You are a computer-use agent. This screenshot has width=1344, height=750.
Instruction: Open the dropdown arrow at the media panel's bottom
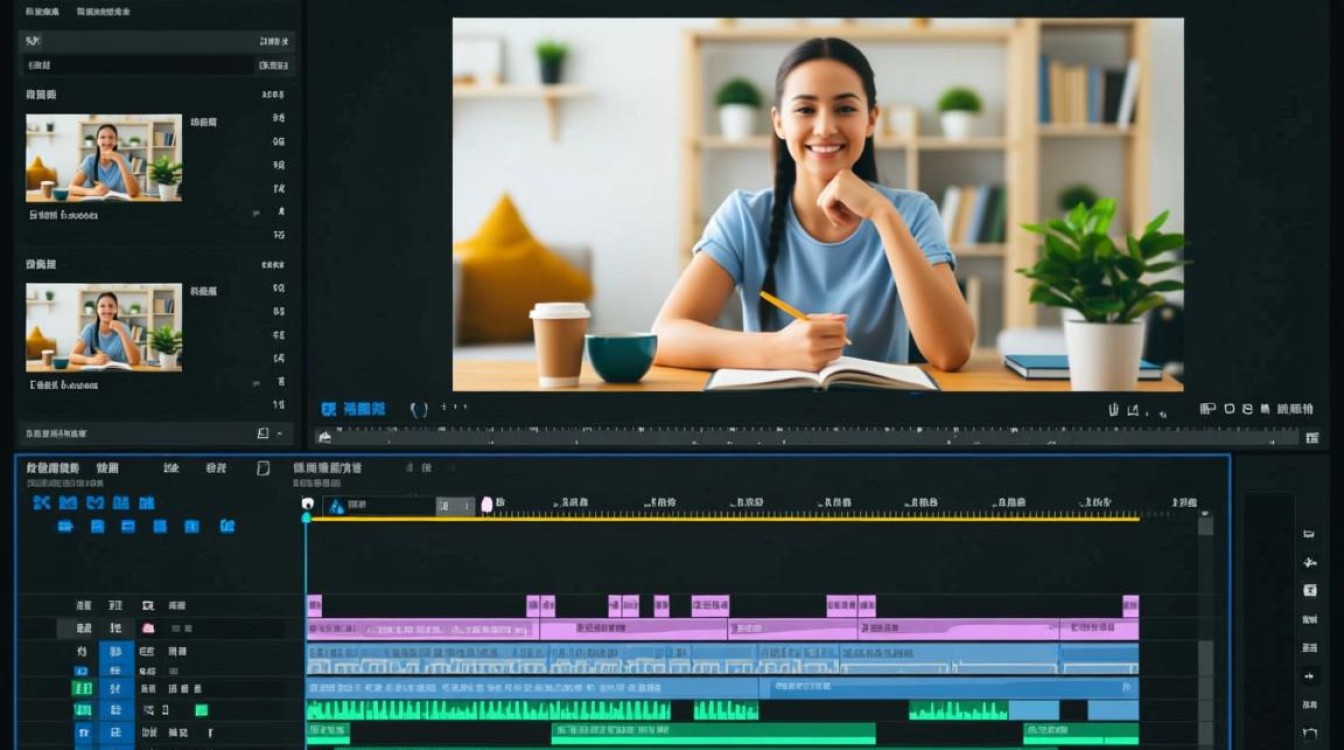(x=279, y=434)
